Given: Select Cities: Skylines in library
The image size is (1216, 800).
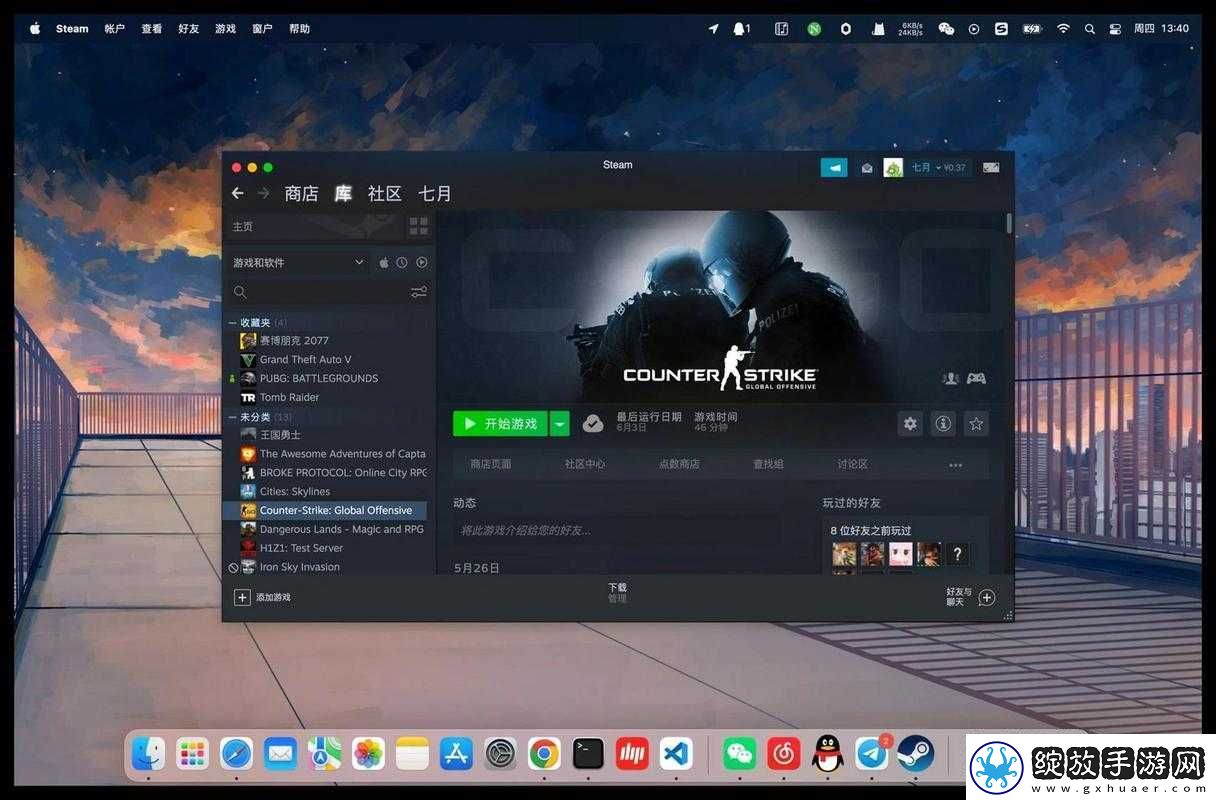Looking at the screenshot, I should click(x=295, y=491).
